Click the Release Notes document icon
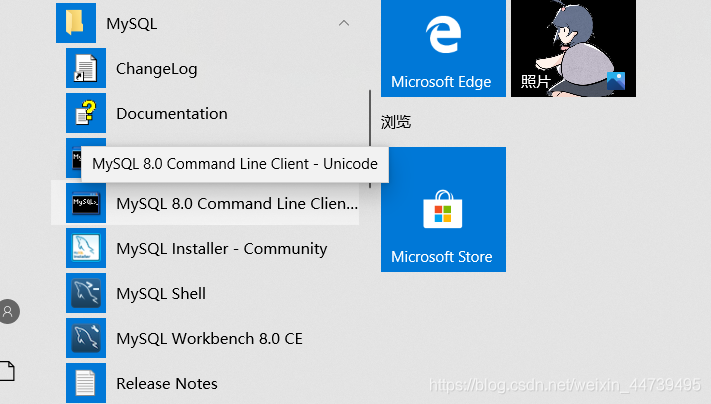 click(x=85, y=384)
